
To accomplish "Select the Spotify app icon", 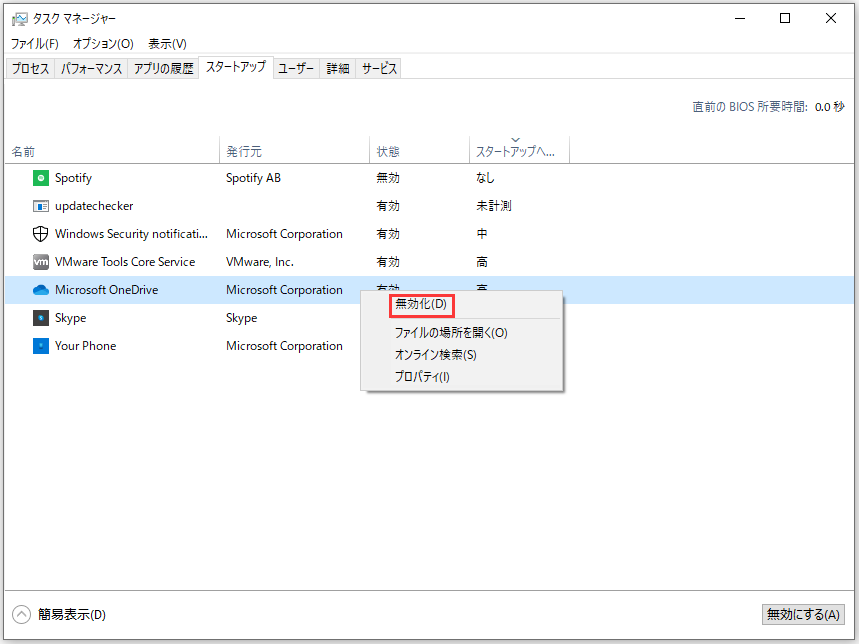I will (40, 177).
